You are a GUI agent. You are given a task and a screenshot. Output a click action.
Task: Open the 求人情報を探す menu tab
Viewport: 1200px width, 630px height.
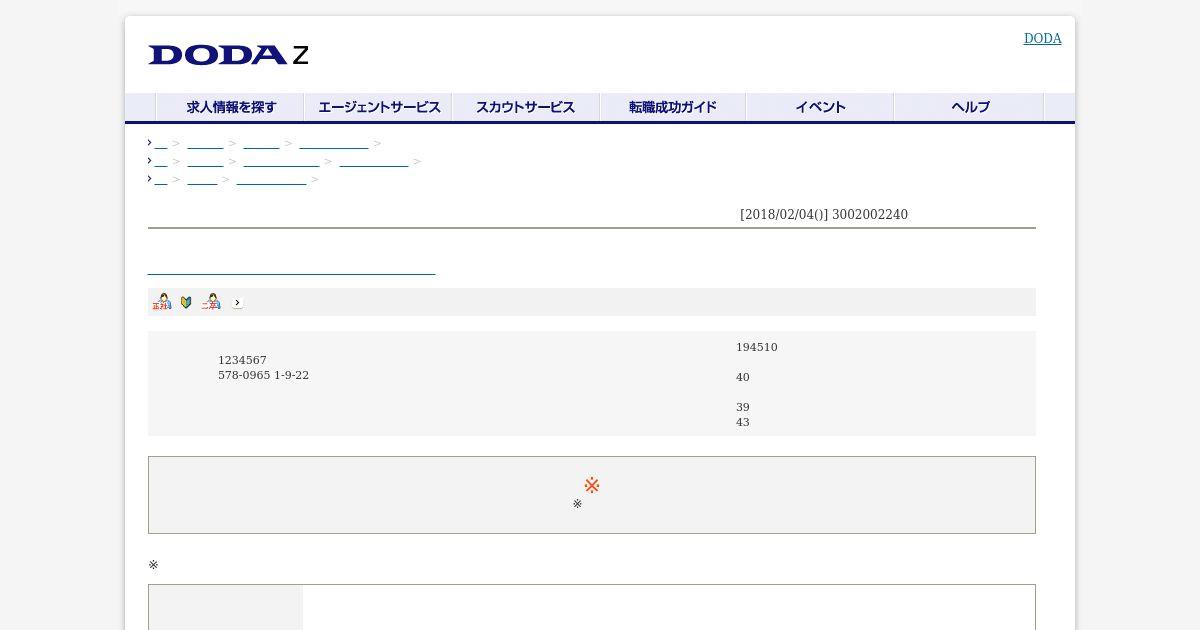(x=230, y=107)
